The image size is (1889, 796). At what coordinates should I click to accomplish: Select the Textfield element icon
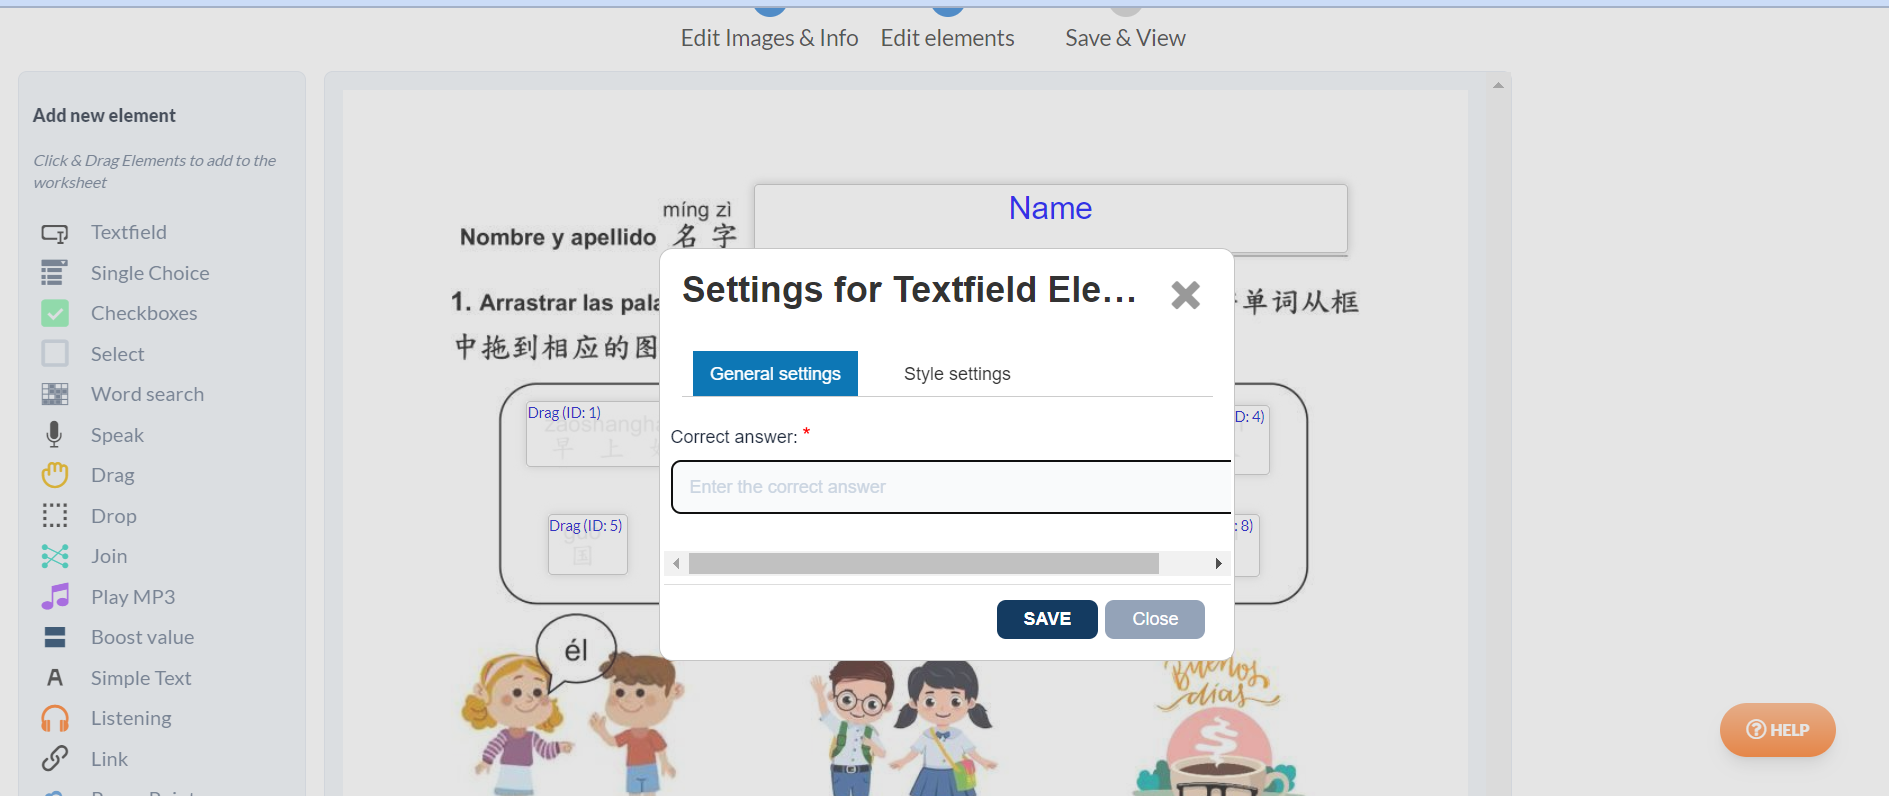point(54,233)
